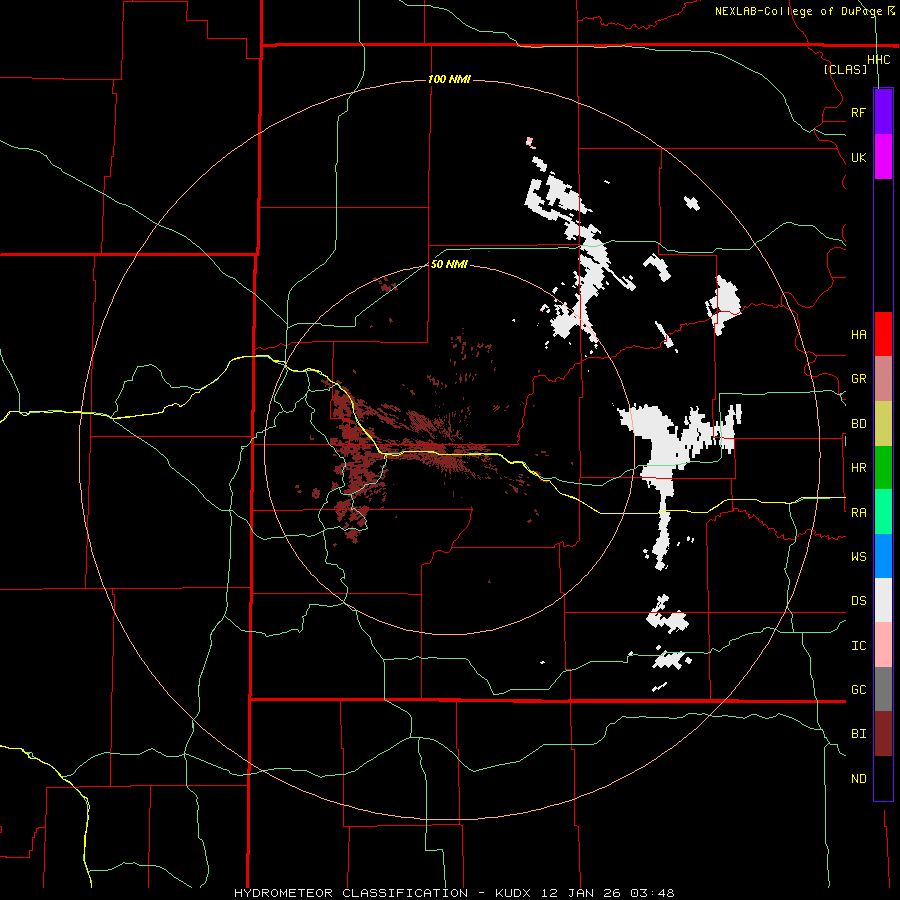Click the UK magenta legend color swatch
900x900 pixels.
[883, 157]
